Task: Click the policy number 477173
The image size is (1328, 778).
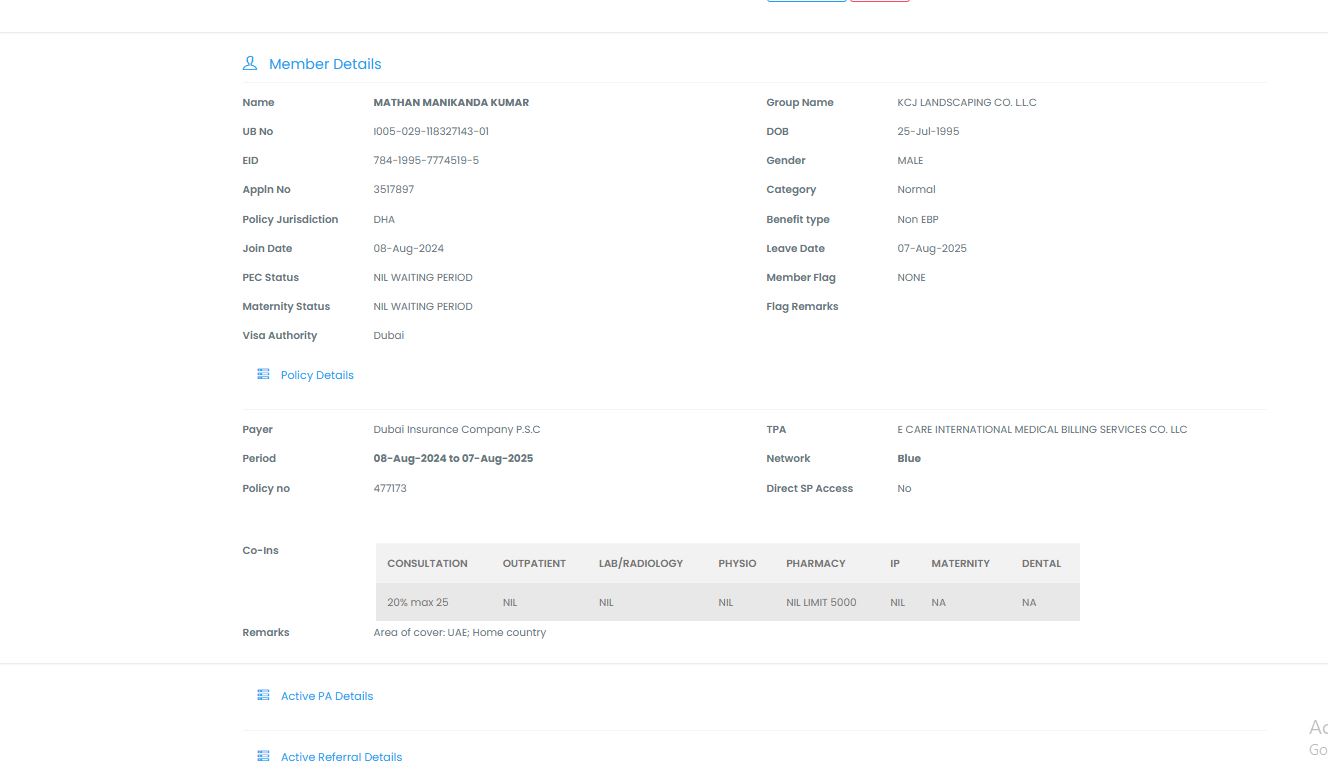Action: pyautogui.click(x=390, y=488)
